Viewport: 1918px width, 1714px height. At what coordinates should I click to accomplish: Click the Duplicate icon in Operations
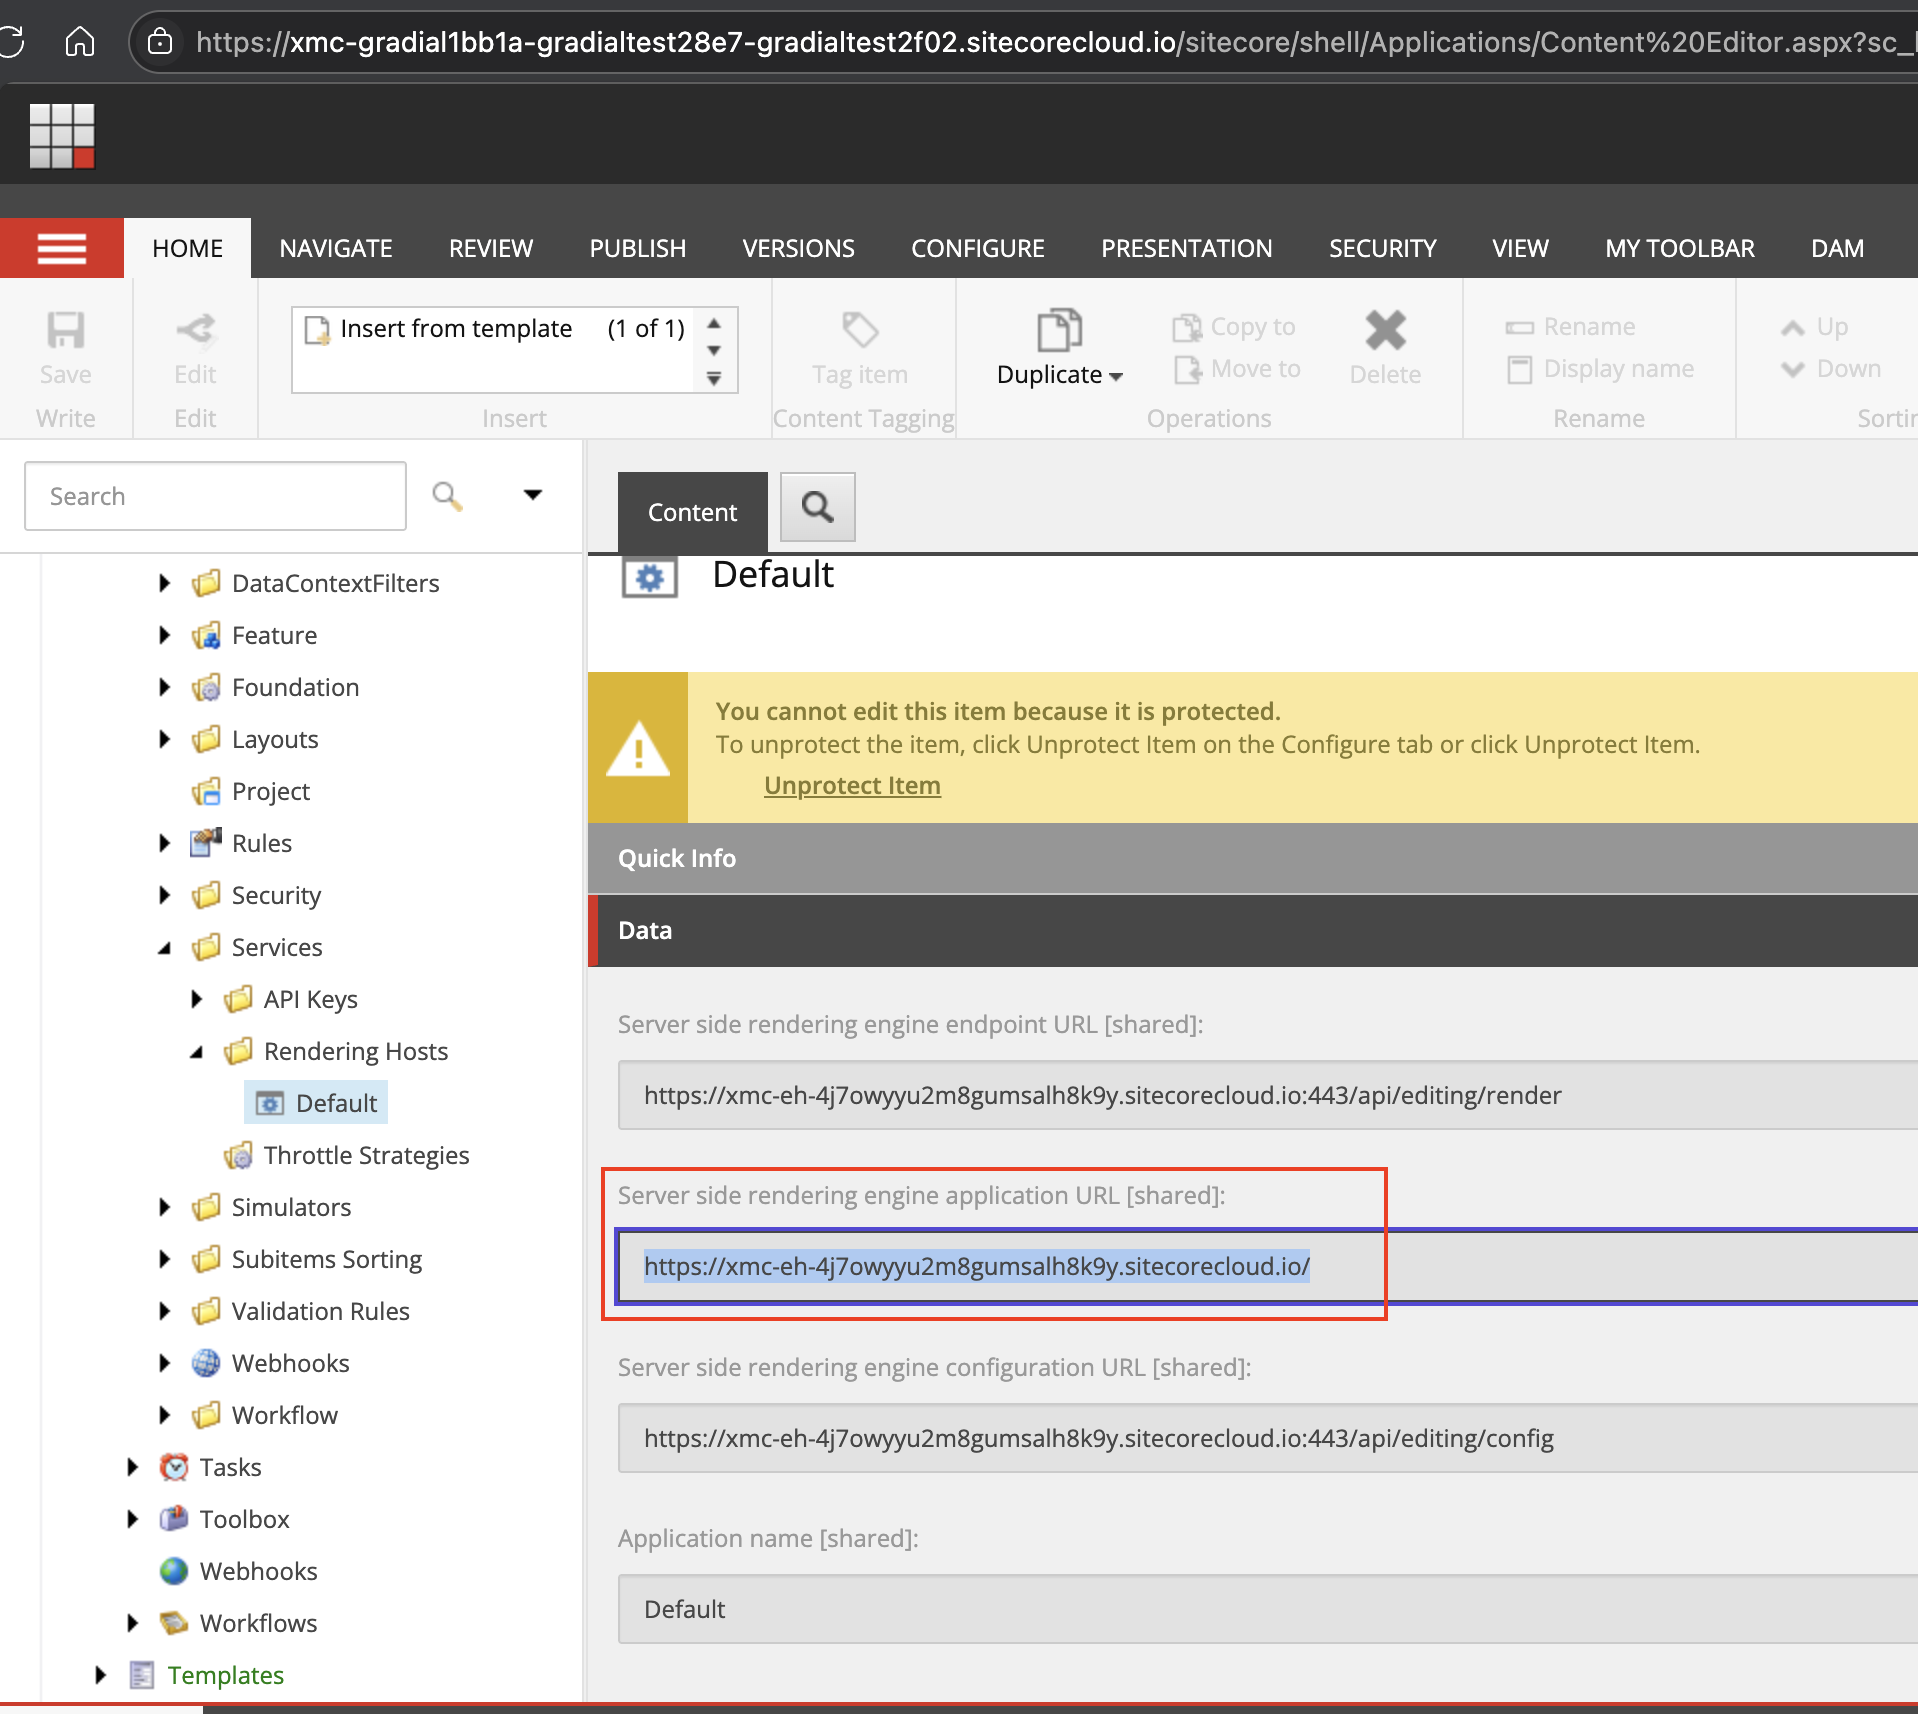1059,331
